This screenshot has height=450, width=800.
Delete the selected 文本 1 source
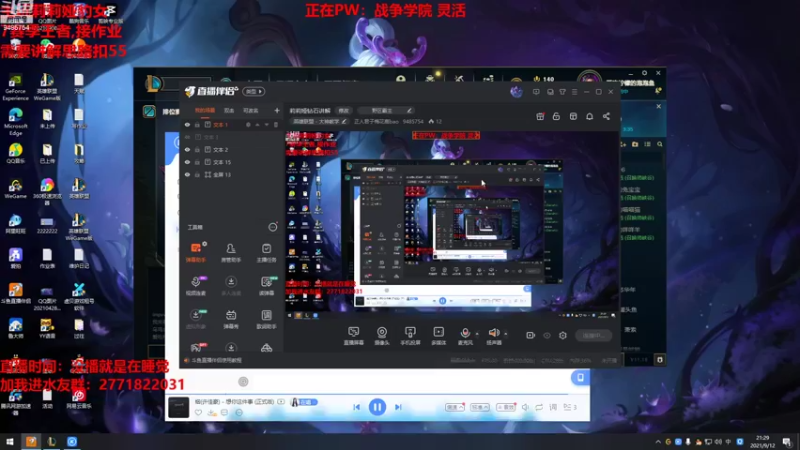pyautogui.click(x=276, y=124)
